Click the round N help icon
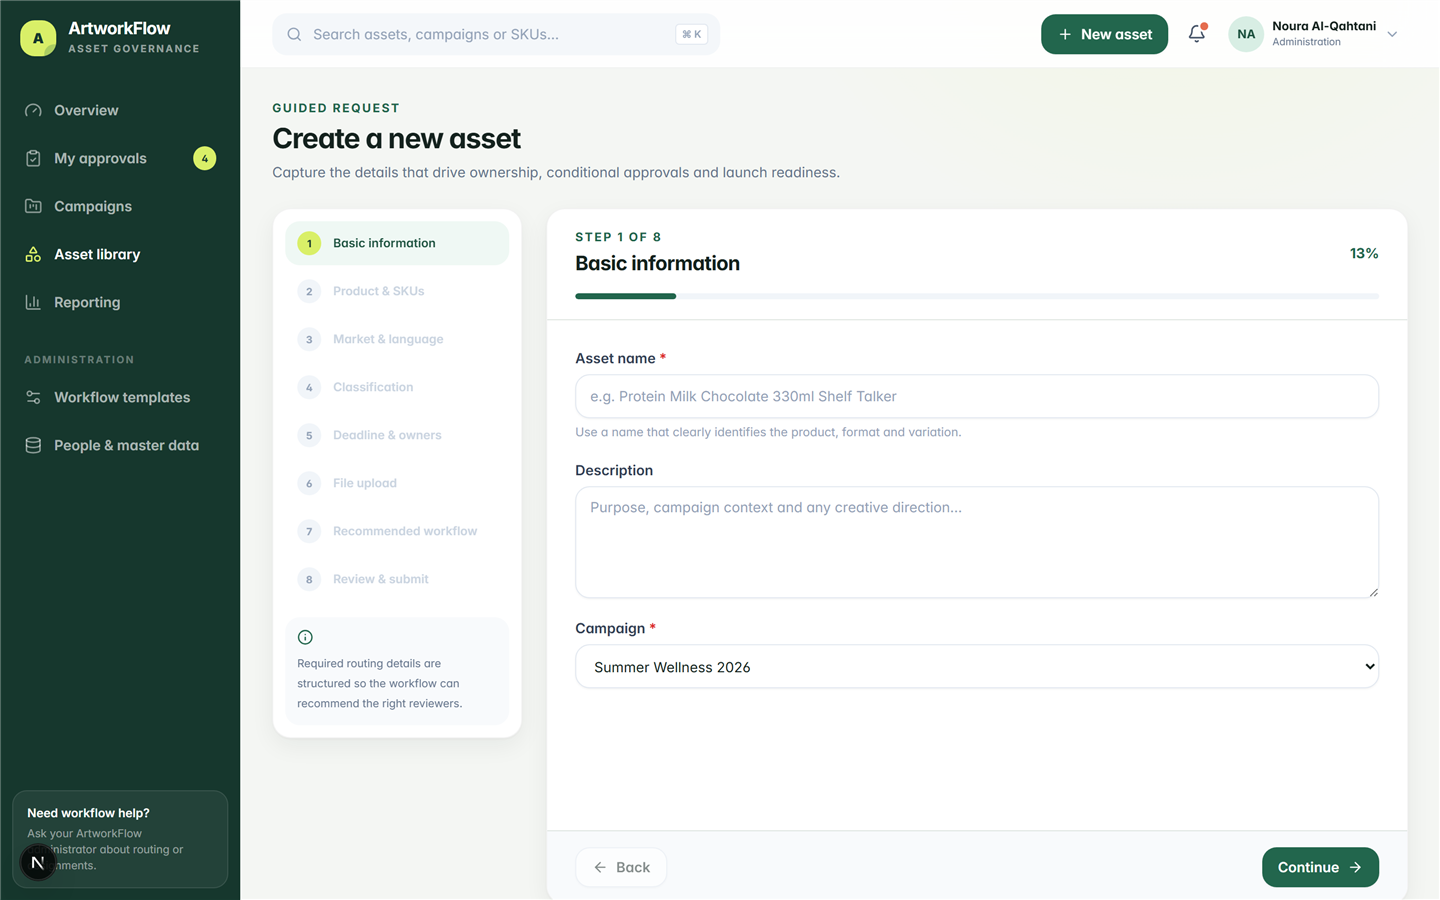 click(38, 862)
